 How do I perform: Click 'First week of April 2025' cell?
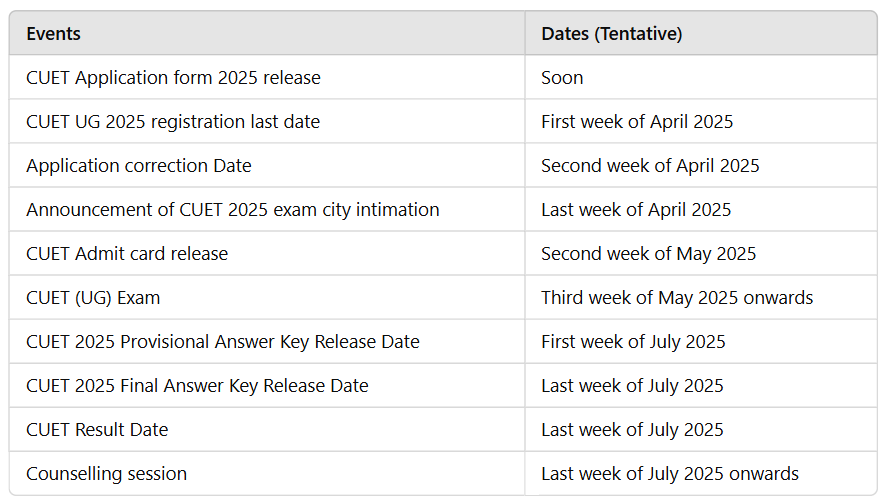[x=637, y=122]
